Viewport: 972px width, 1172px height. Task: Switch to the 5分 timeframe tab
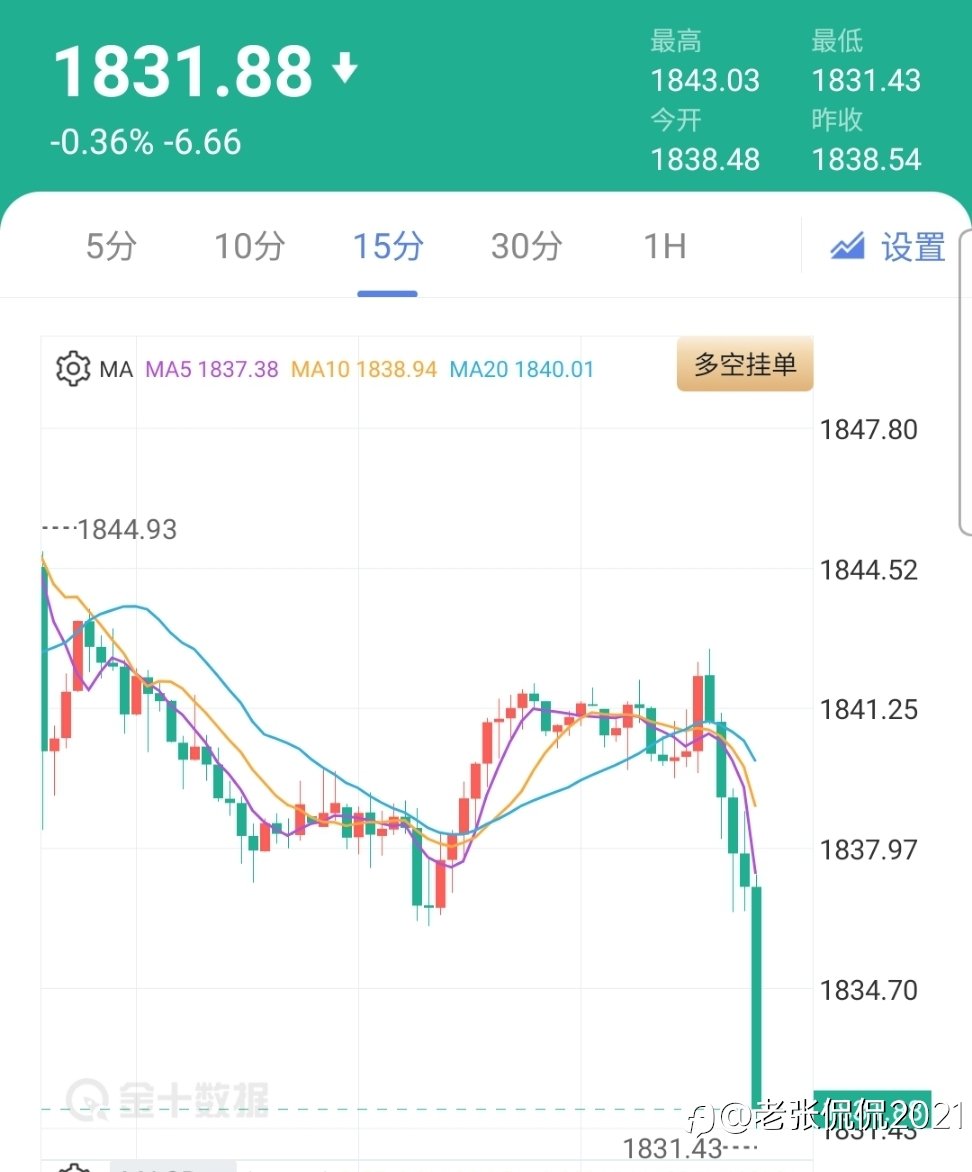pyautogui.click(x=111, y=246)
